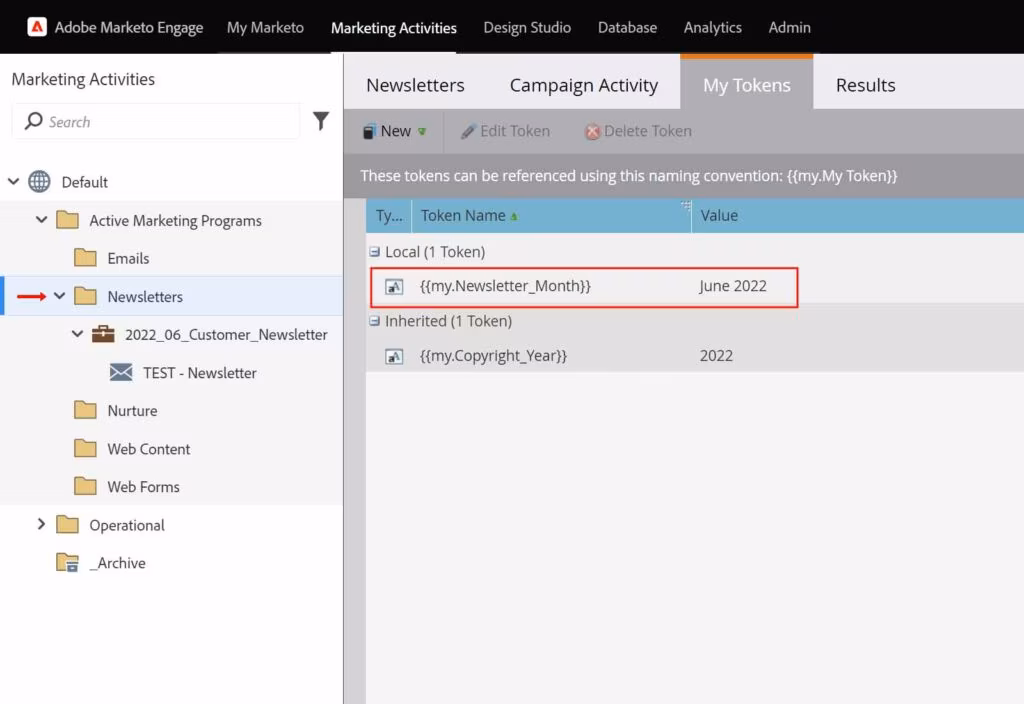
Task: Collapse the Inherited (1 Token) group
Action: click(375, 321)
